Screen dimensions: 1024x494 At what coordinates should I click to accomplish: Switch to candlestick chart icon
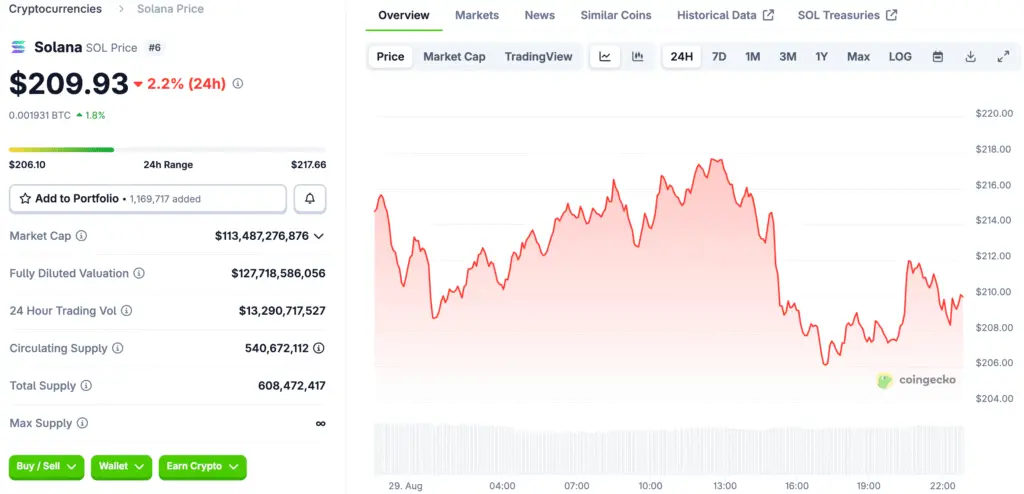coord(637,57)
